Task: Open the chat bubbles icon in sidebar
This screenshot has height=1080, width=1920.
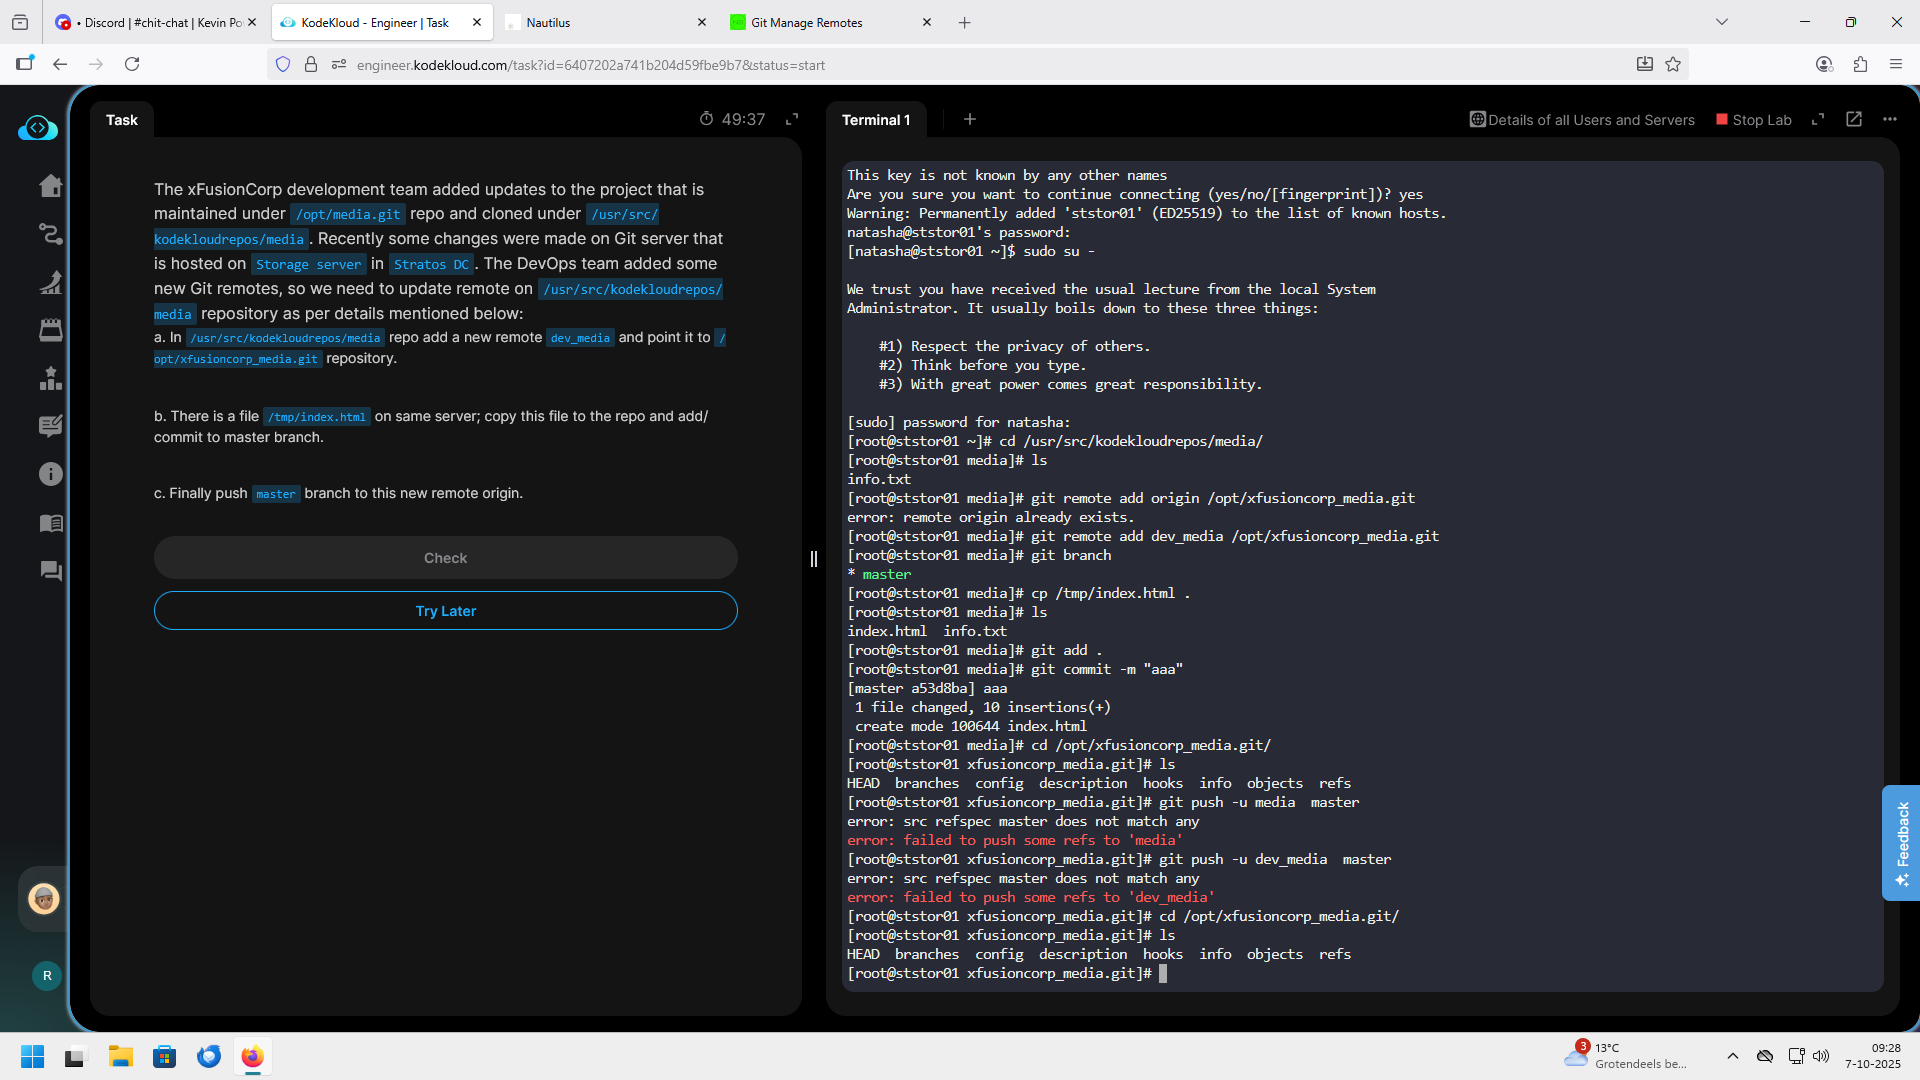Action: click(x=50, y=571)
